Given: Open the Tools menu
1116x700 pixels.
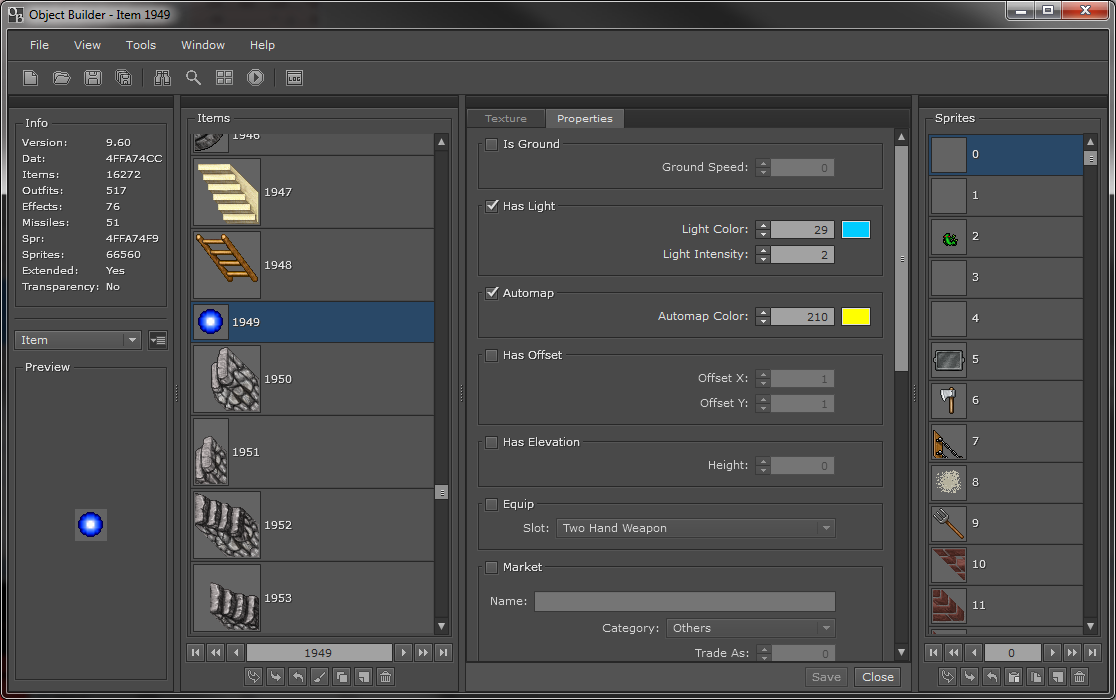Looking at the screenshot, I should tap(141, 45).
